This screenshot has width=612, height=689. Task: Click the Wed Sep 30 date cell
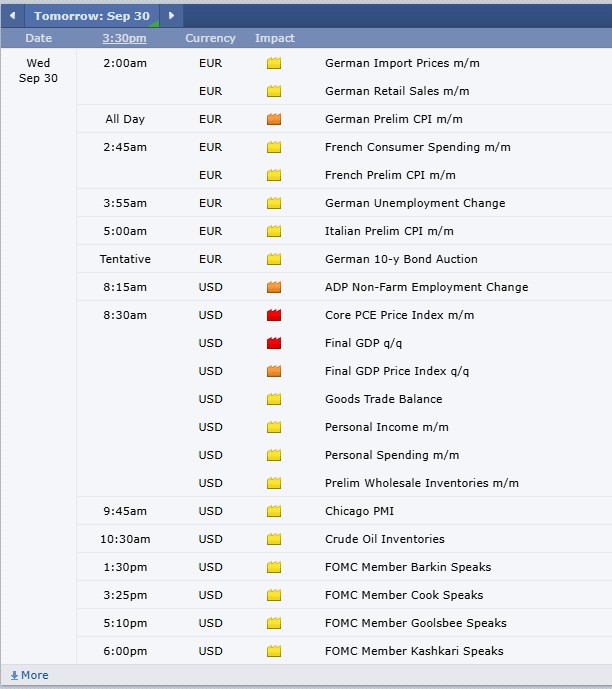coord(38,71)
